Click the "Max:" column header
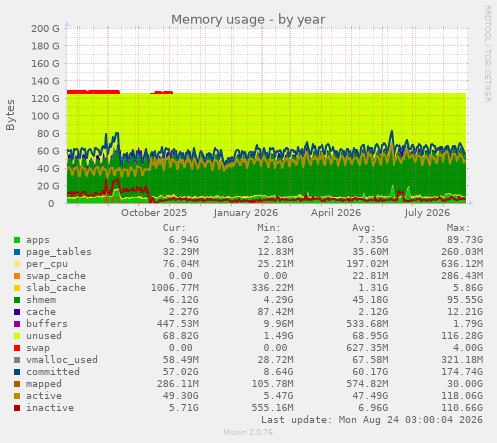This screenshot has height=443, width=497. tap(458, 228)
